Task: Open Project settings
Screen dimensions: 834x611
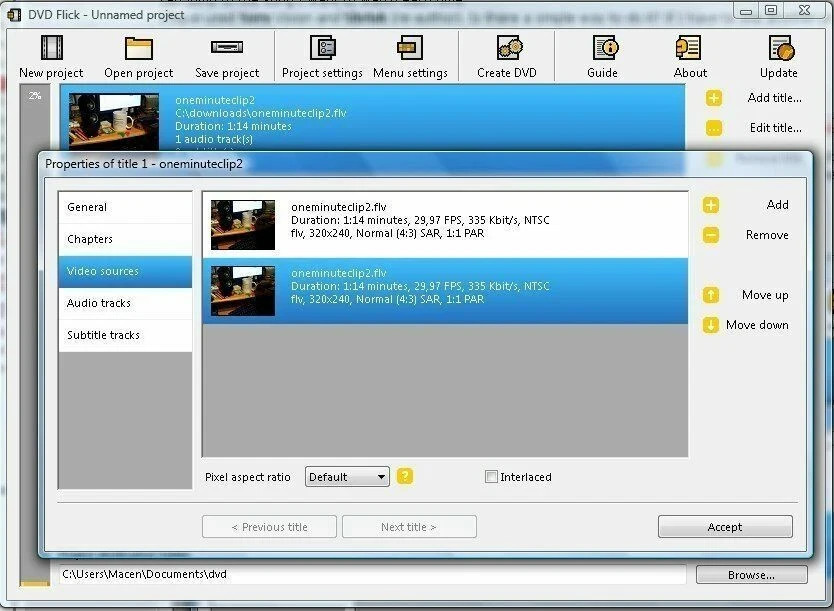Action: point(321,55)
